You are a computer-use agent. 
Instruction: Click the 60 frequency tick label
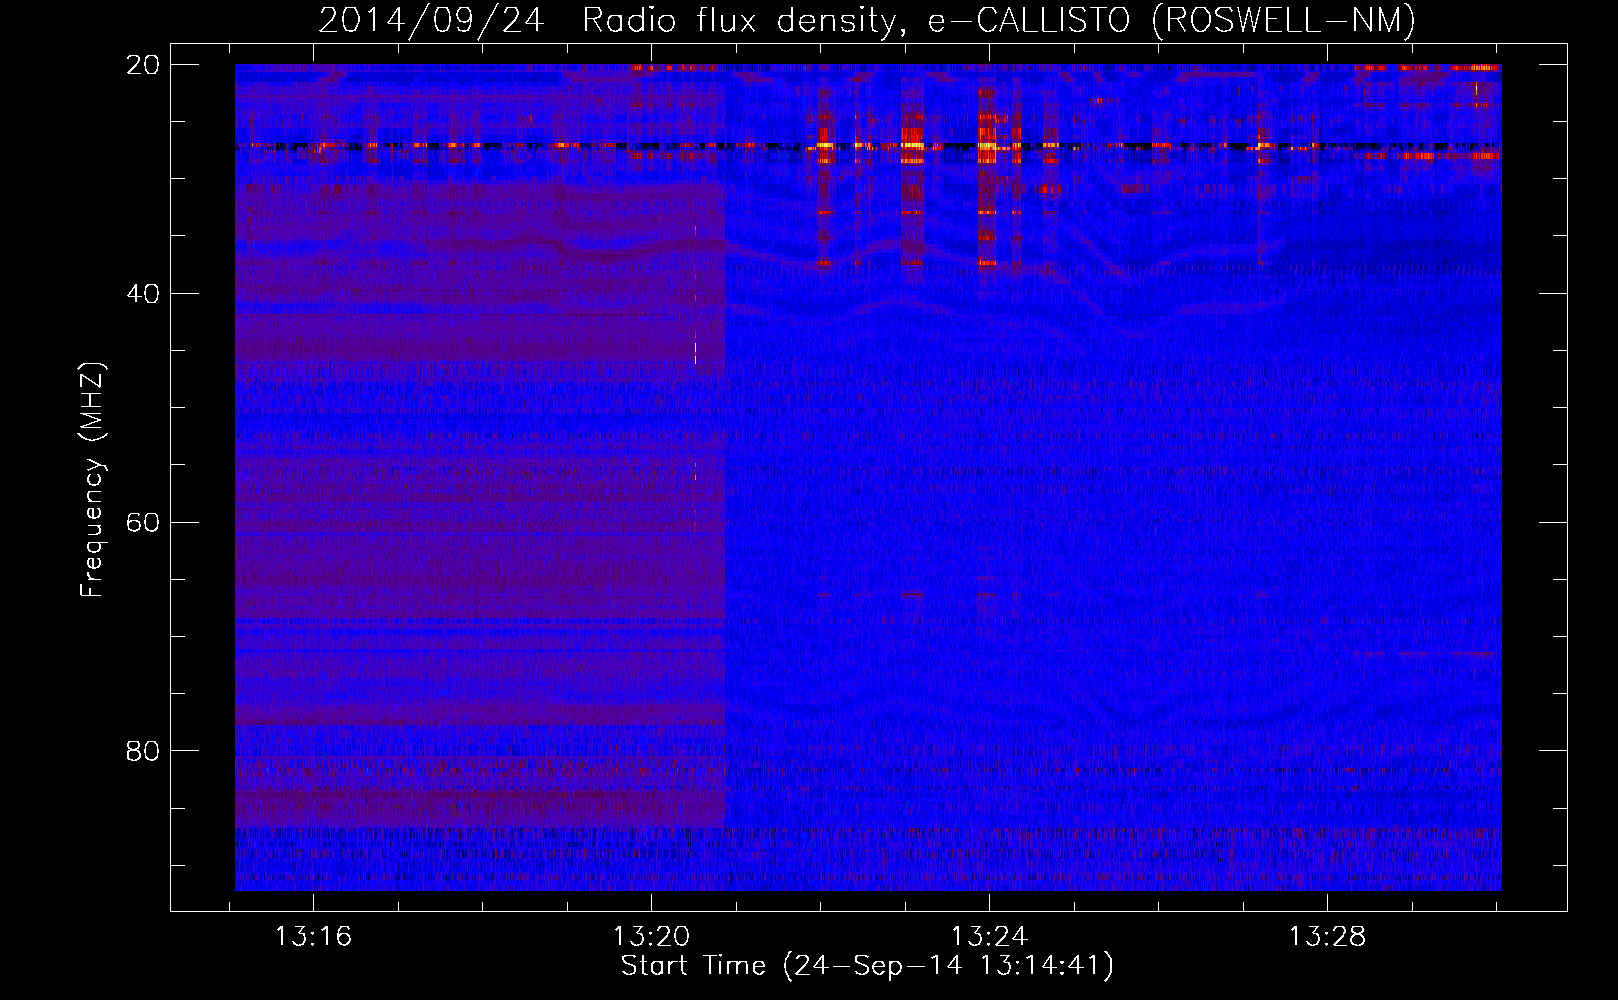(x=143, y=523)
